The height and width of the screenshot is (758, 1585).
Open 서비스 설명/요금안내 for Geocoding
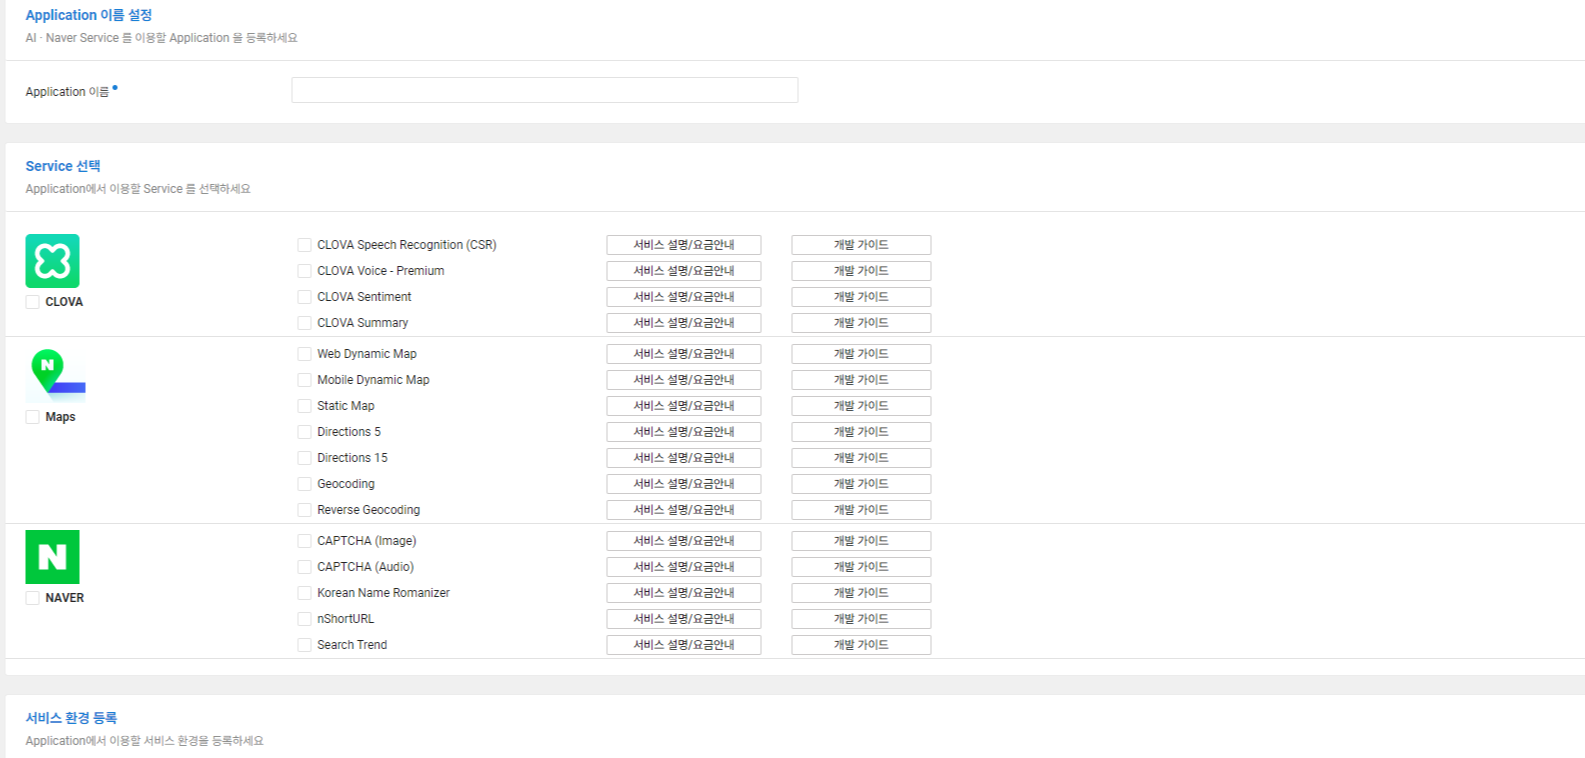pos(684,484)
